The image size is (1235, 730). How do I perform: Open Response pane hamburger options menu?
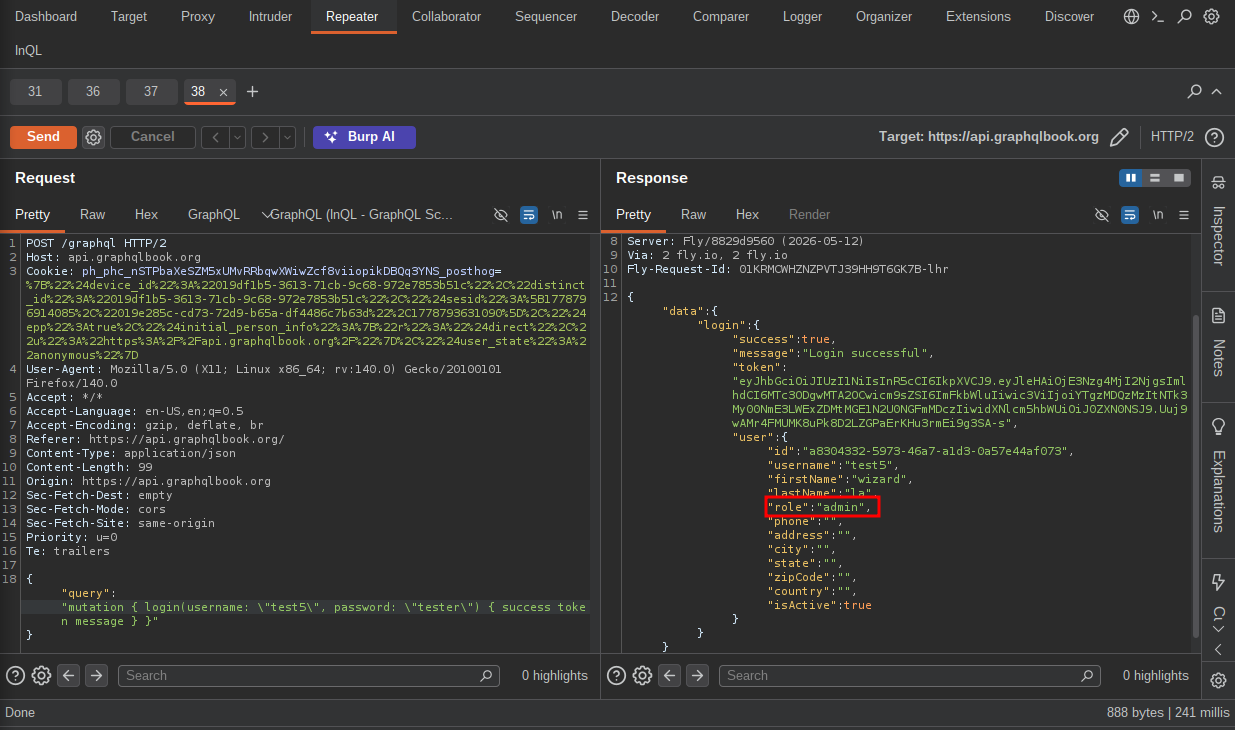click(x=1184, y=215)
